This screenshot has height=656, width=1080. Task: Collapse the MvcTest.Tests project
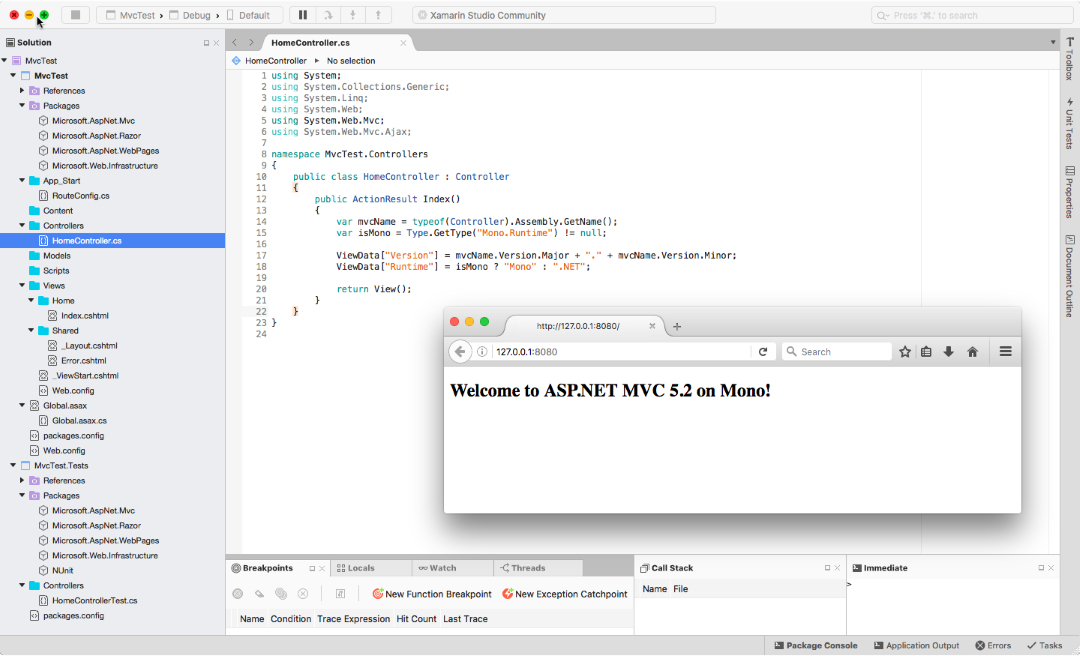[x=13, y=466]
